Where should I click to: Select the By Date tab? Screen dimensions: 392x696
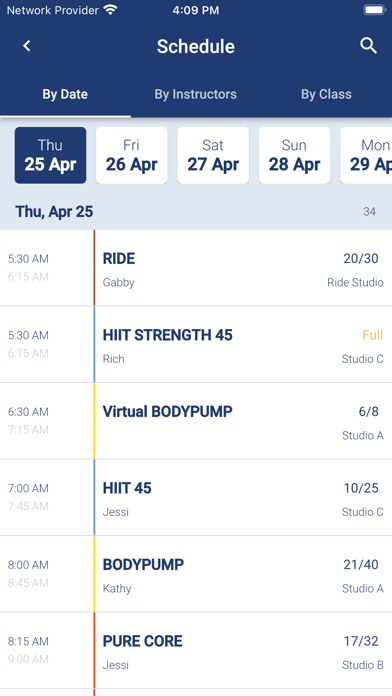(x=65, y=94)
